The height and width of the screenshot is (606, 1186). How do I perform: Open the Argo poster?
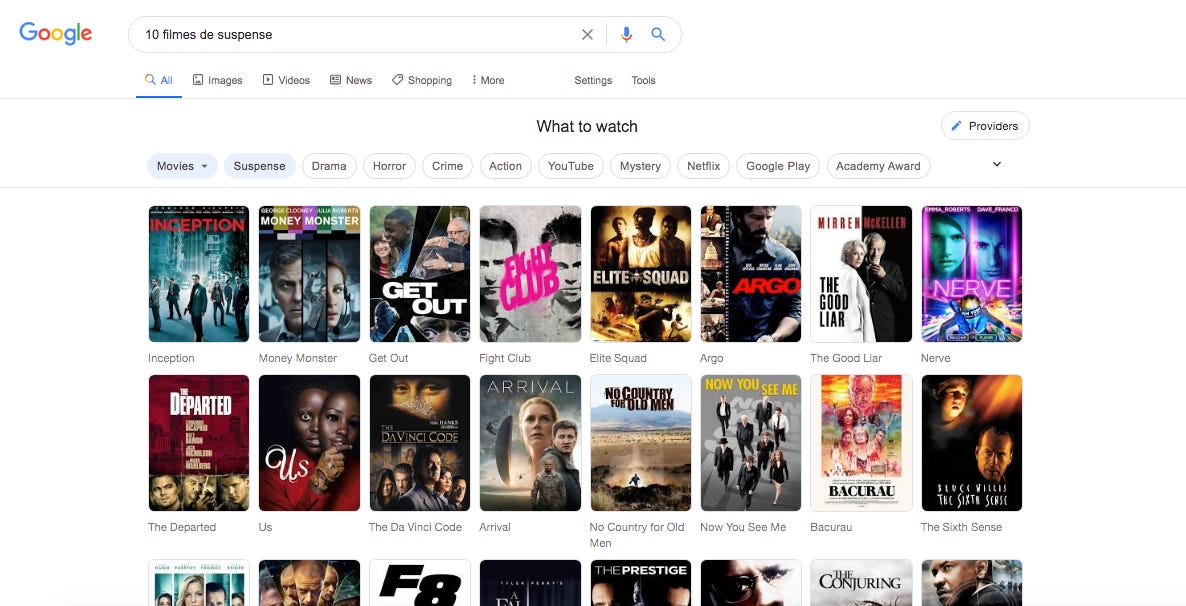click(751, 274)
